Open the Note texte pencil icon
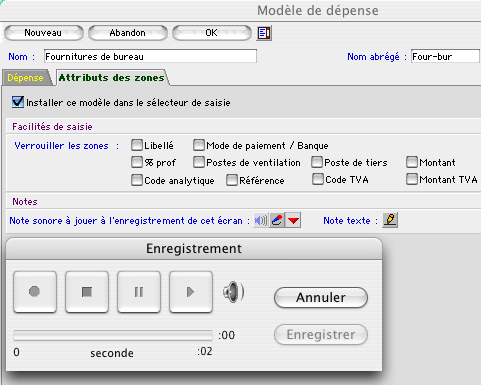481x385 pixels. [390, 220]
